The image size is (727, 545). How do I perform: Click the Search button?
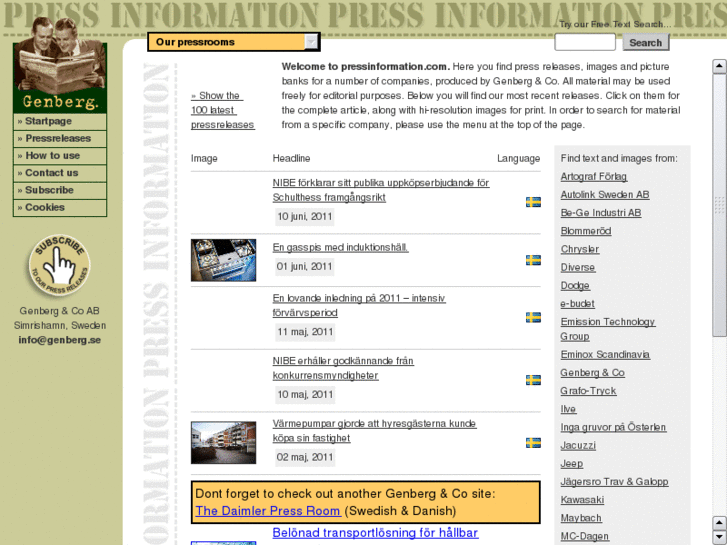(645, 42)
